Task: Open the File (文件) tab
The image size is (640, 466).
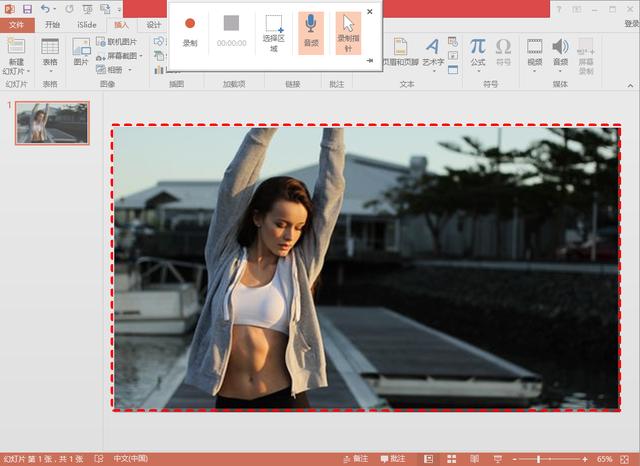Action: pos(16,24)
